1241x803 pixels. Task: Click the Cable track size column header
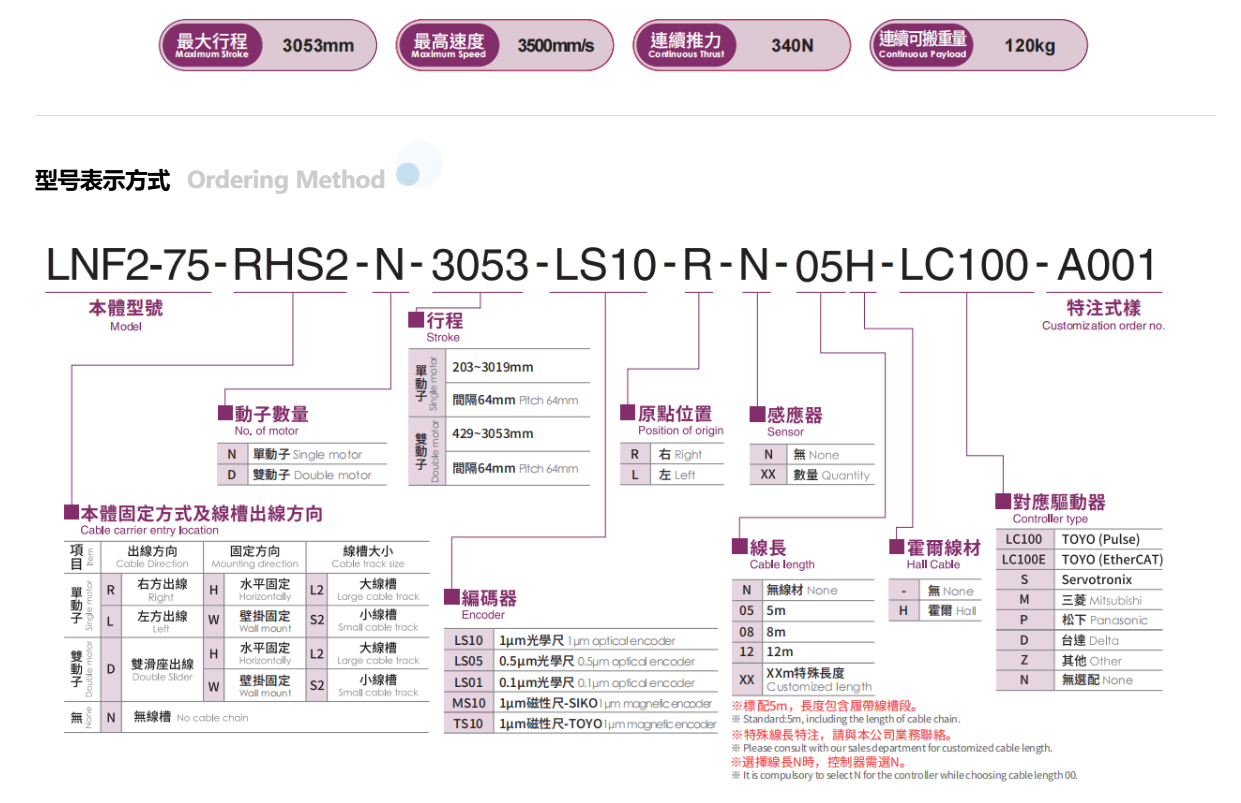pos(367,557)
